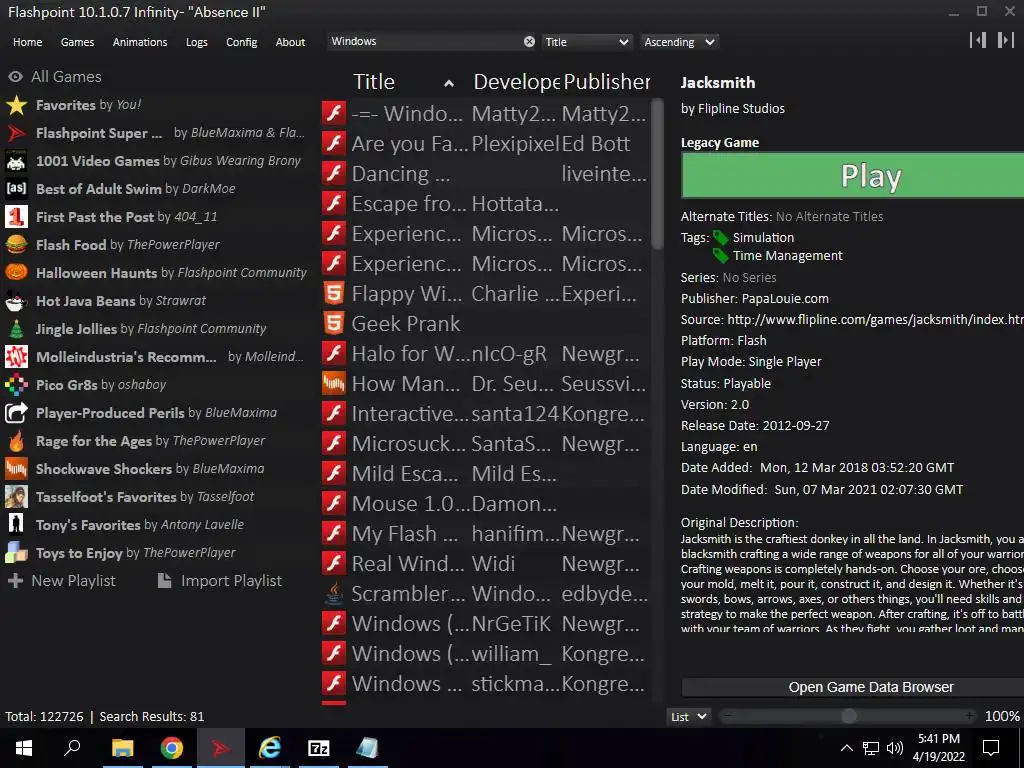This screenshot has width=1024, height=768.
Task: Open the Config tab
Action: coord(242,42)
